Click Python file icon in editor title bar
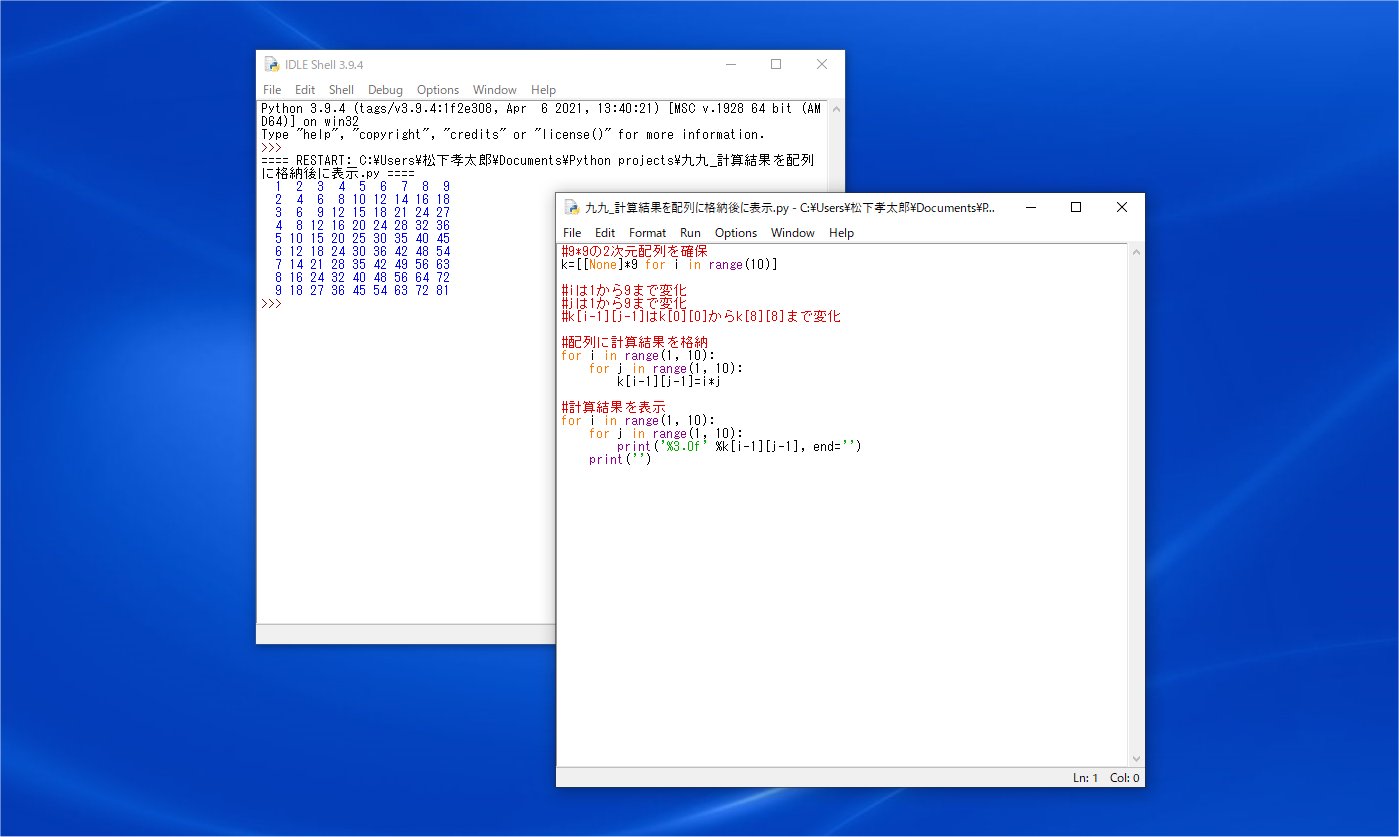This screenshot has width=1399, height=837. click(x=571, y=207)
